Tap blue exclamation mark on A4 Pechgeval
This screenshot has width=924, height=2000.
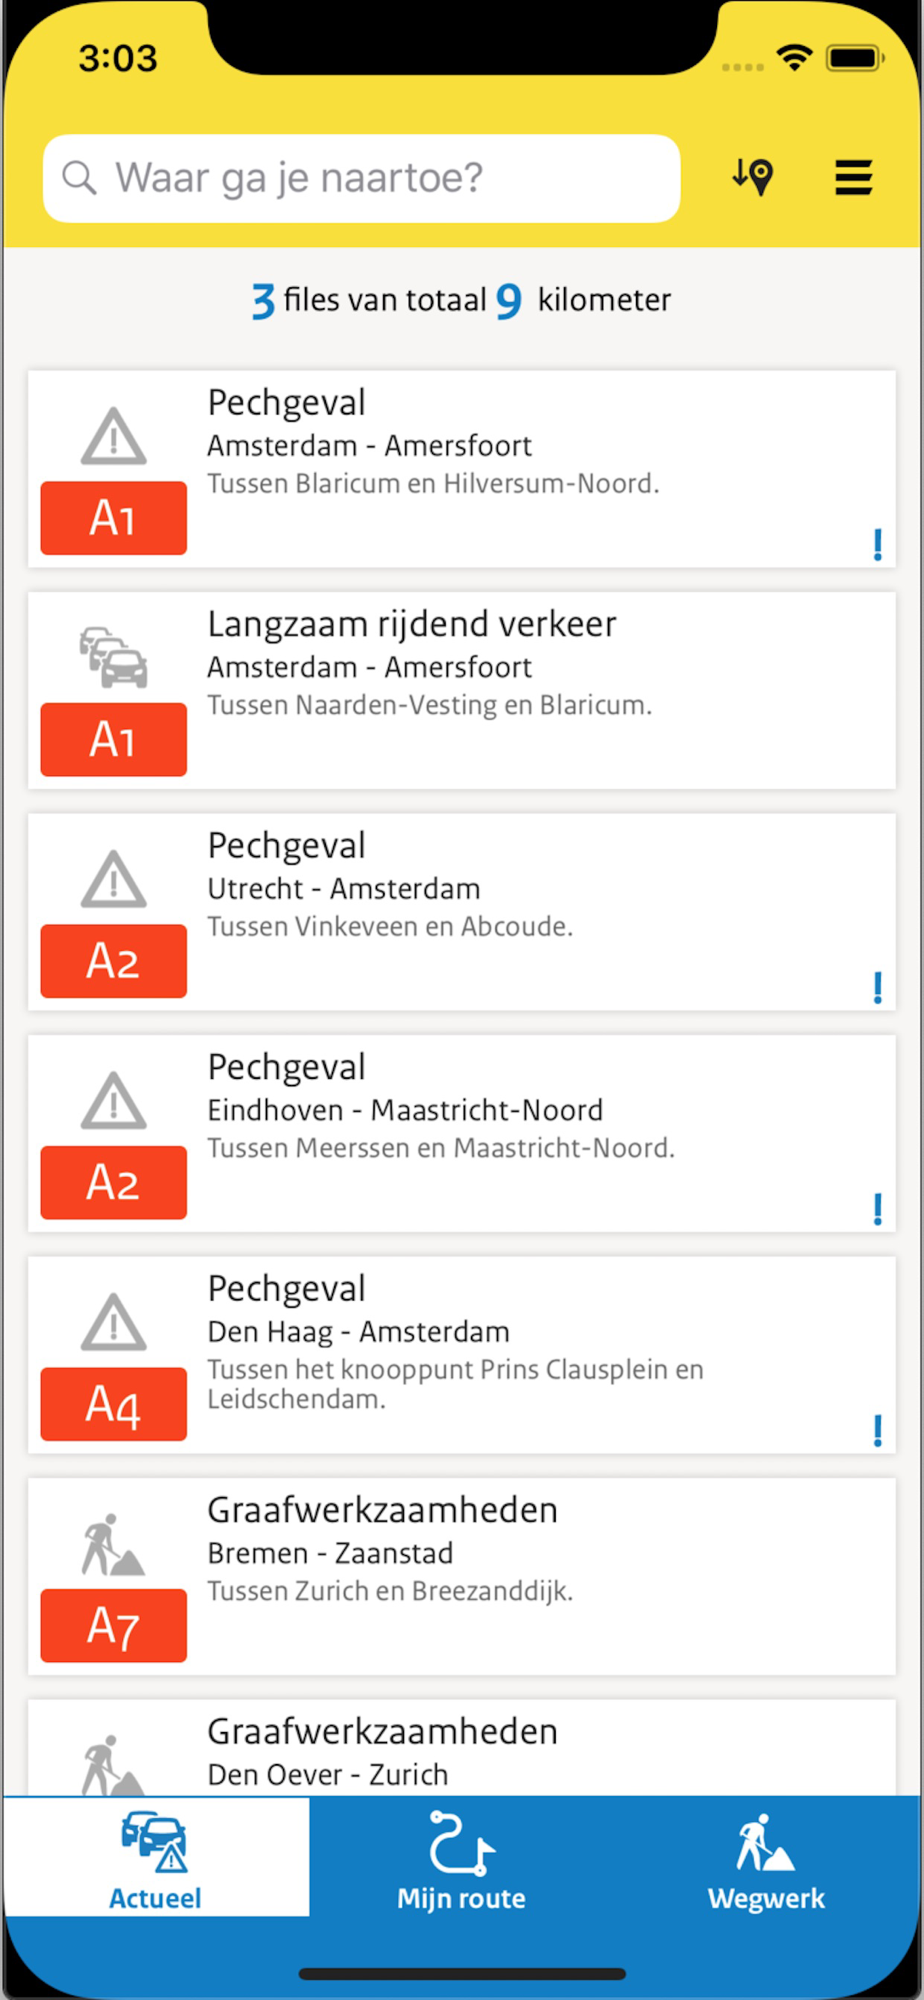(877, 1430)
